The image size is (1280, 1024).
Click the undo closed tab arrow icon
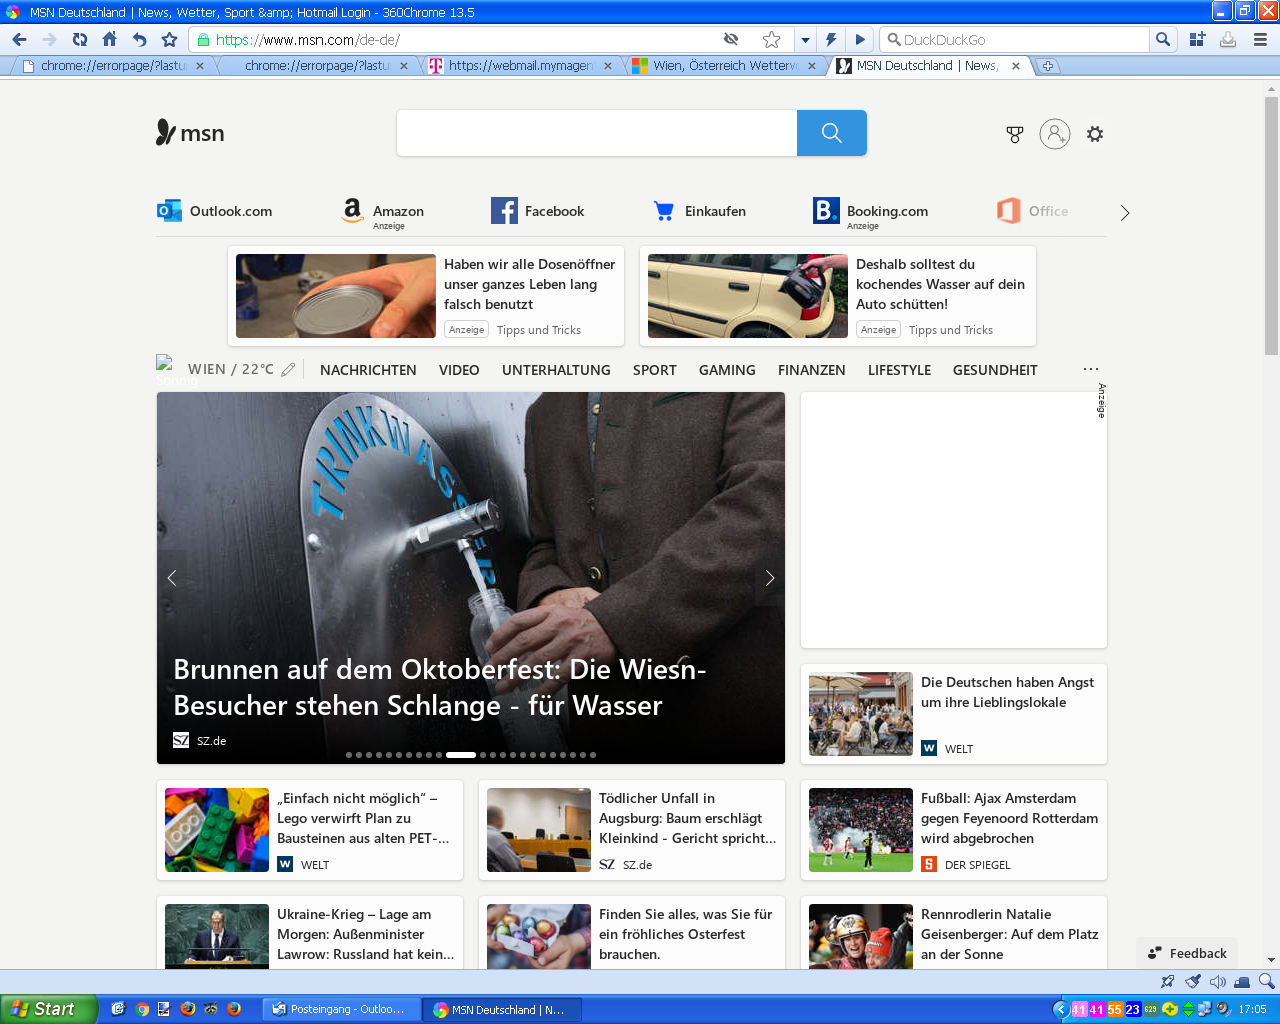click(140, 40)
